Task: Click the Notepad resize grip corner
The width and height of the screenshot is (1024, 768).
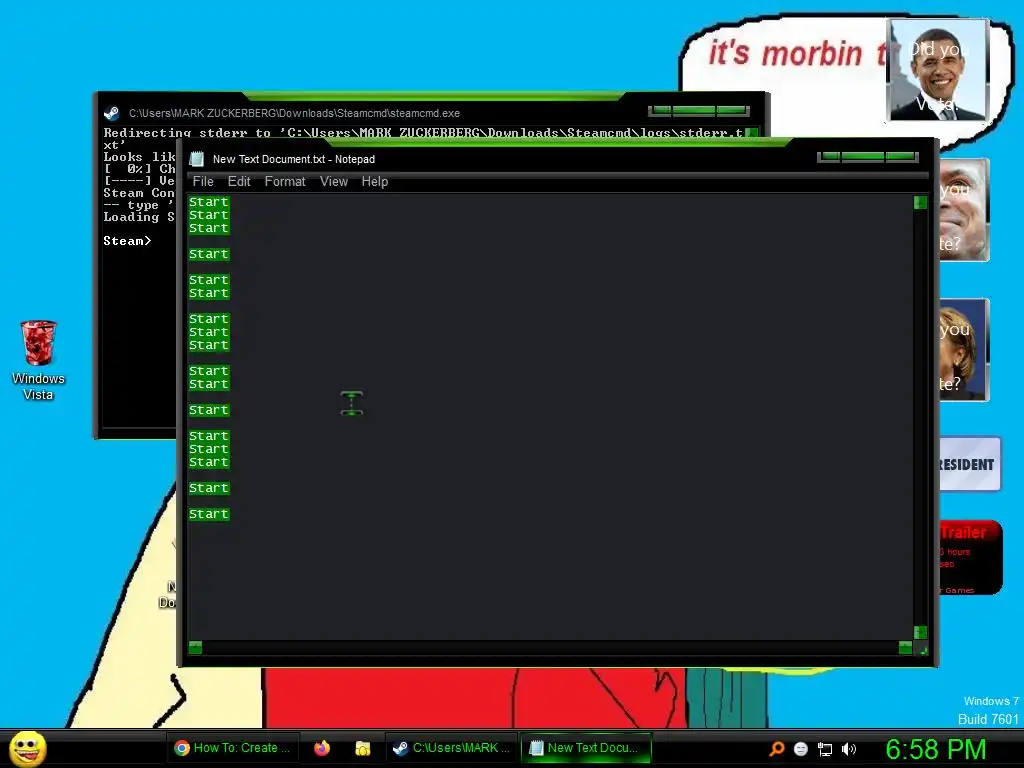Action: point(923,650)
